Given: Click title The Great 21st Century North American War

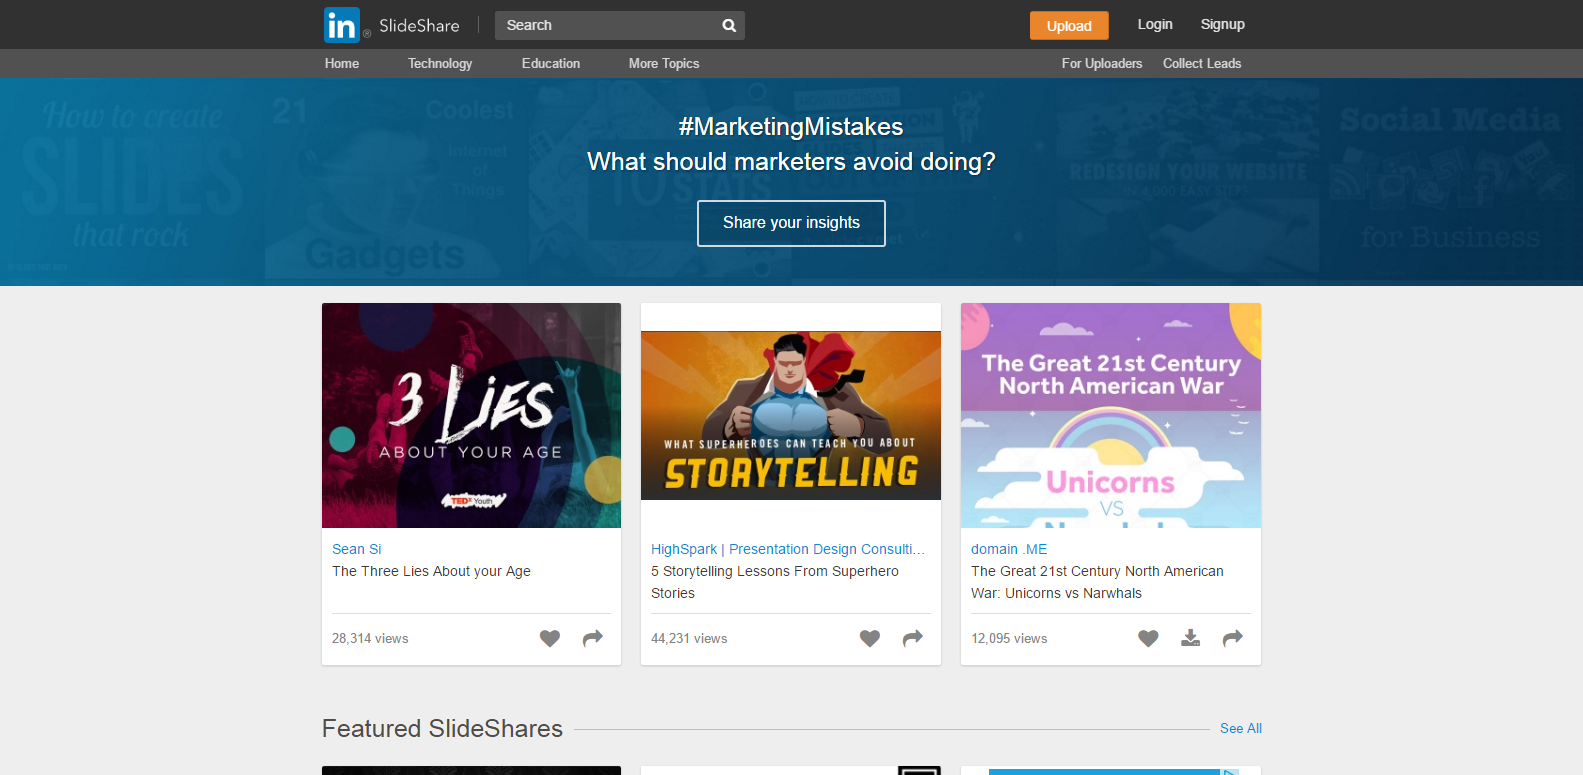Looking at the screenshot, I should [1097, 582].
